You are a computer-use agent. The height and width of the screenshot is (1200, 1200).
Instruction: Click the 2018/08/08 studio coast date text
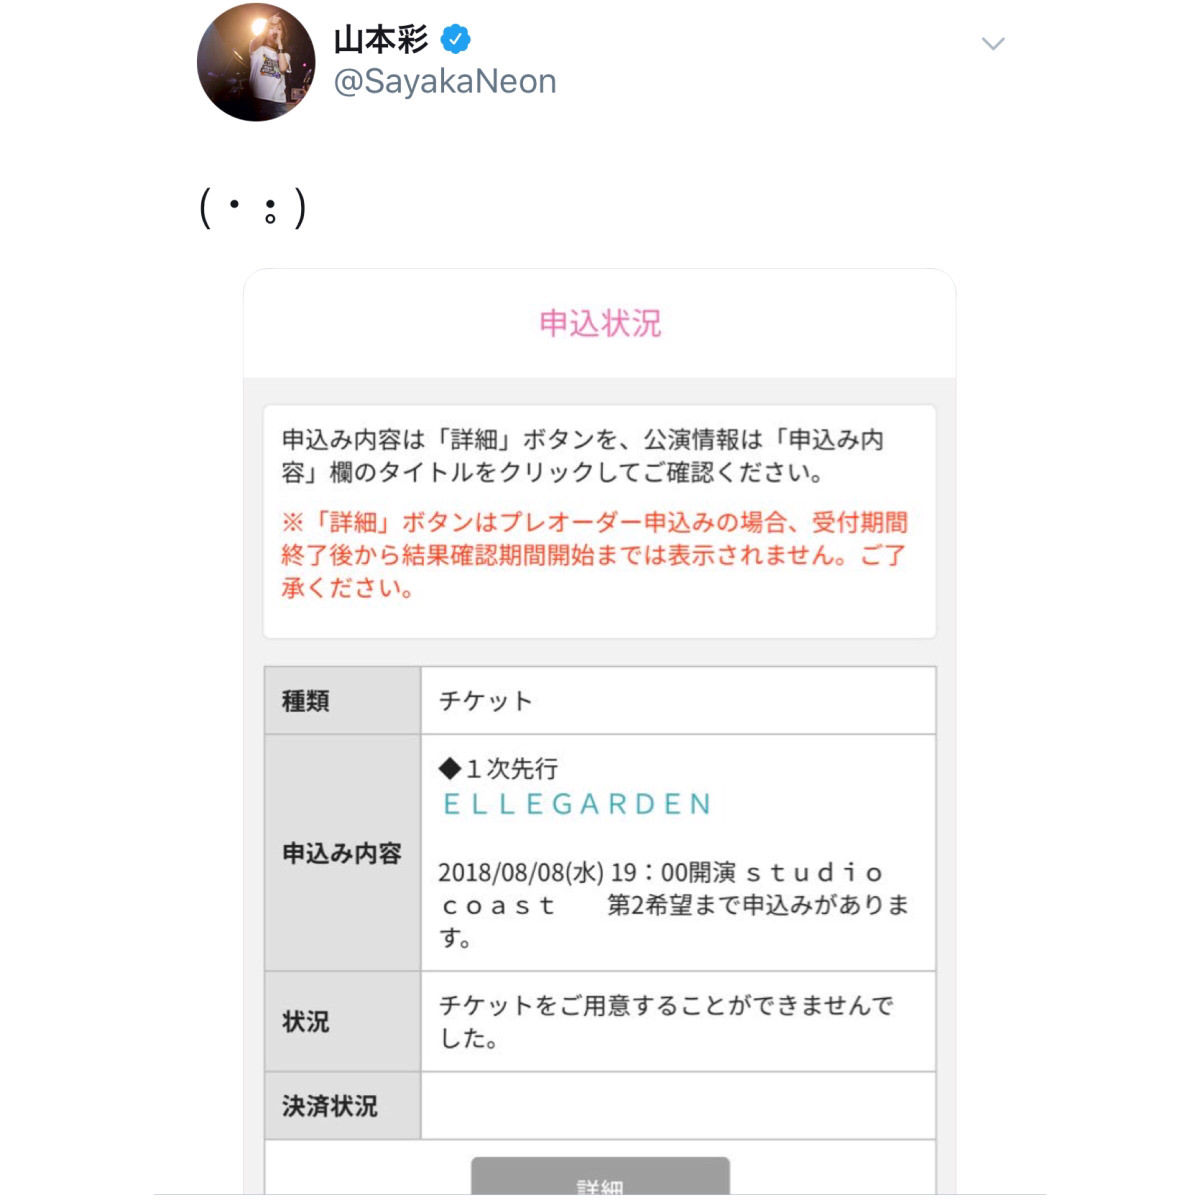pos(674,905)
